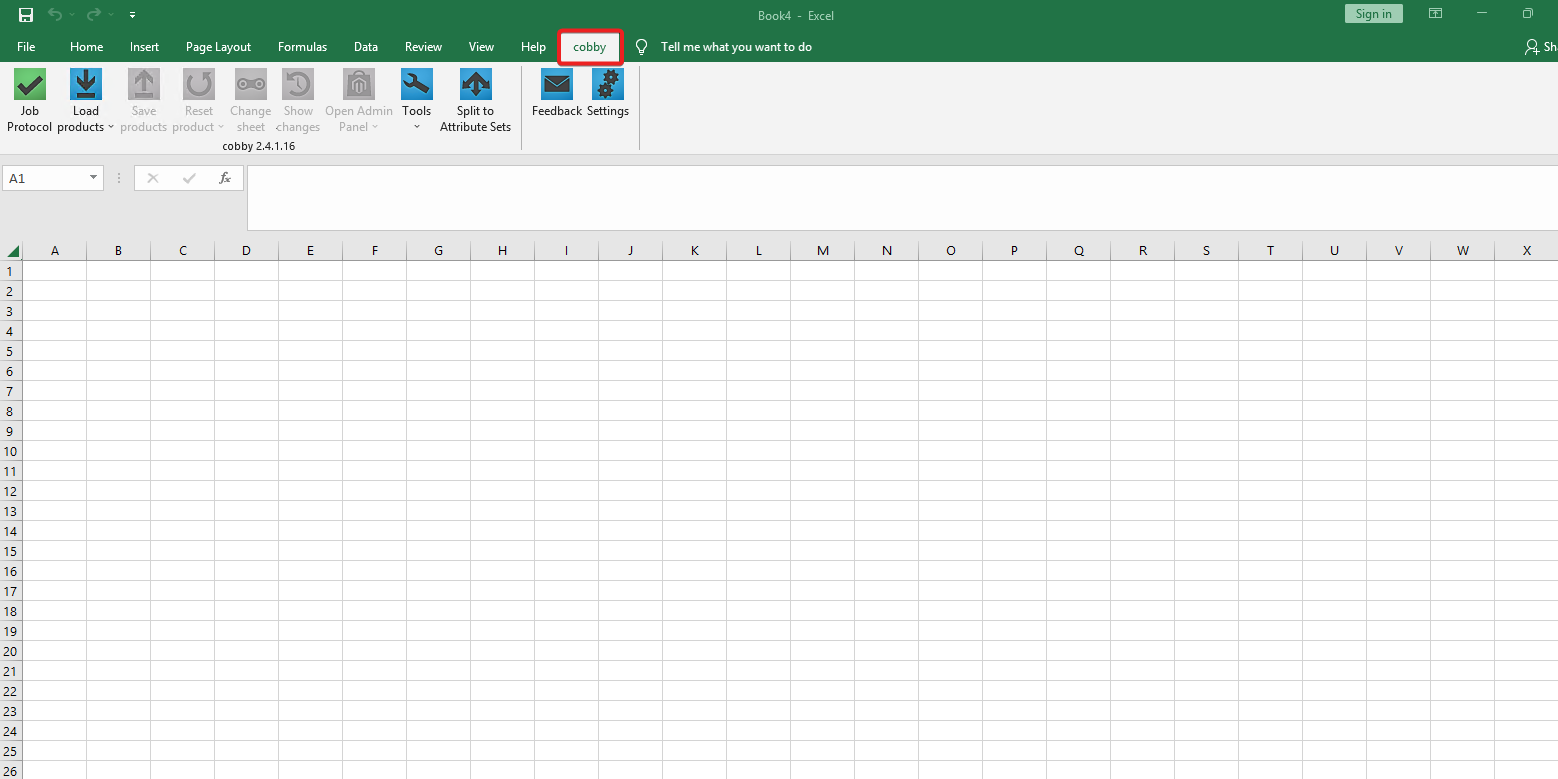1558x779 pixels.
Task: Click the Split to Attribute Sets icon
Action: (x=476, y=84)
